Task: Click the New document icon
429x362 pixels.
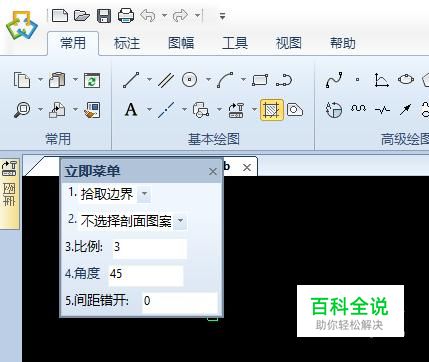Action: point(60,16)
